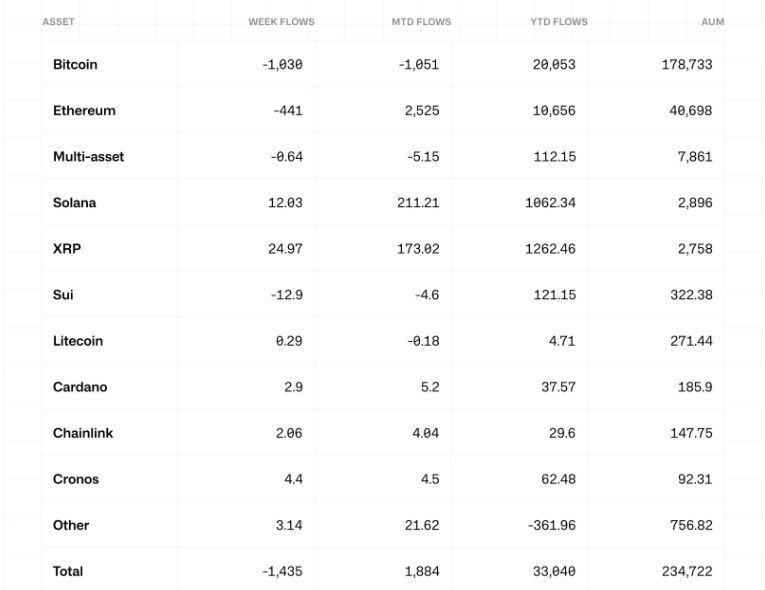Click Bitcoin AUM value 178,733

click(686, 64)
